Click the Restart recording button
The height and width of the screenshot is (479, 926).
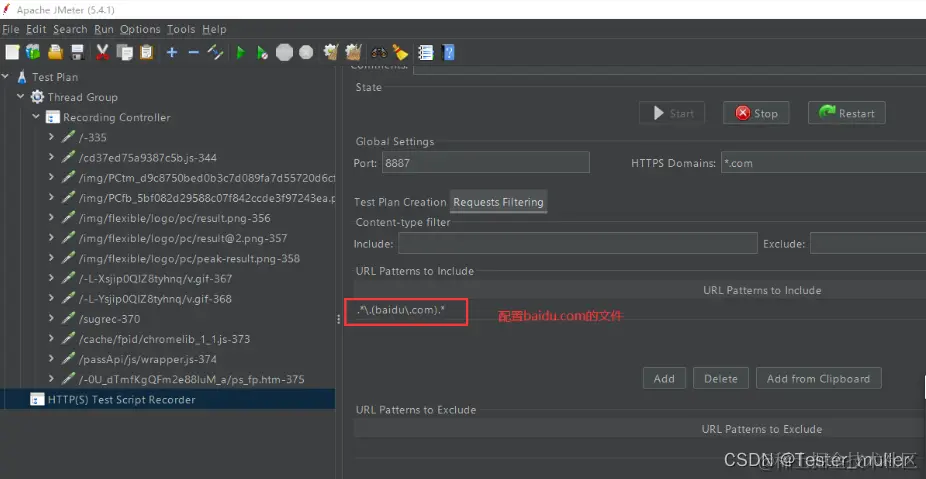(x=846, y=113)
